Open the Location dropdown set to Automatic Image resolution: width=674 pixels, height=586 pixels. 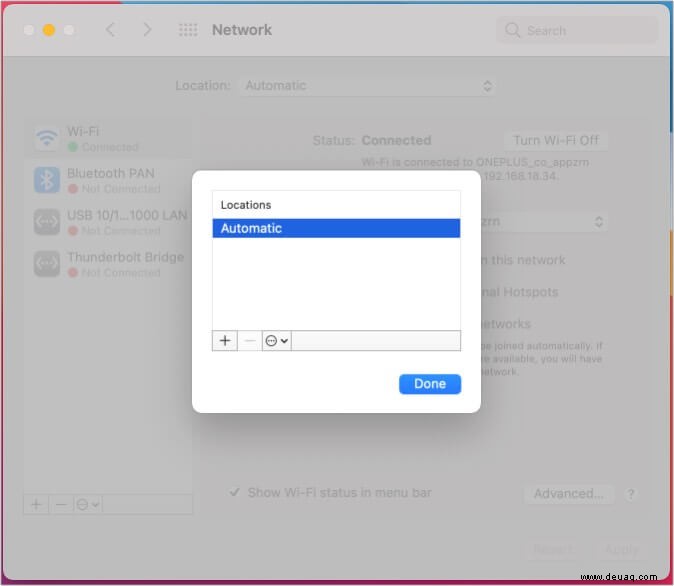pos(368,86)
